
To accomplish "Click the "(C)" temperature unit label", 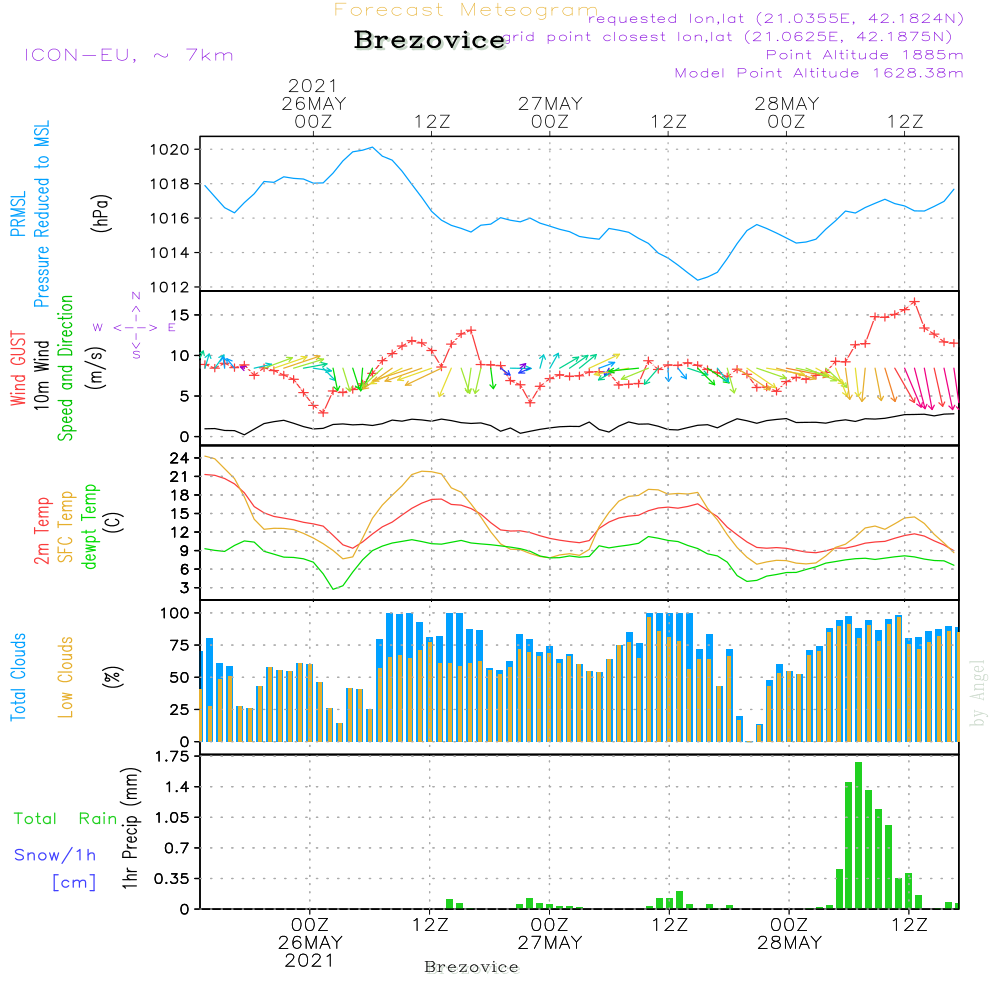I will click(115, 522).
